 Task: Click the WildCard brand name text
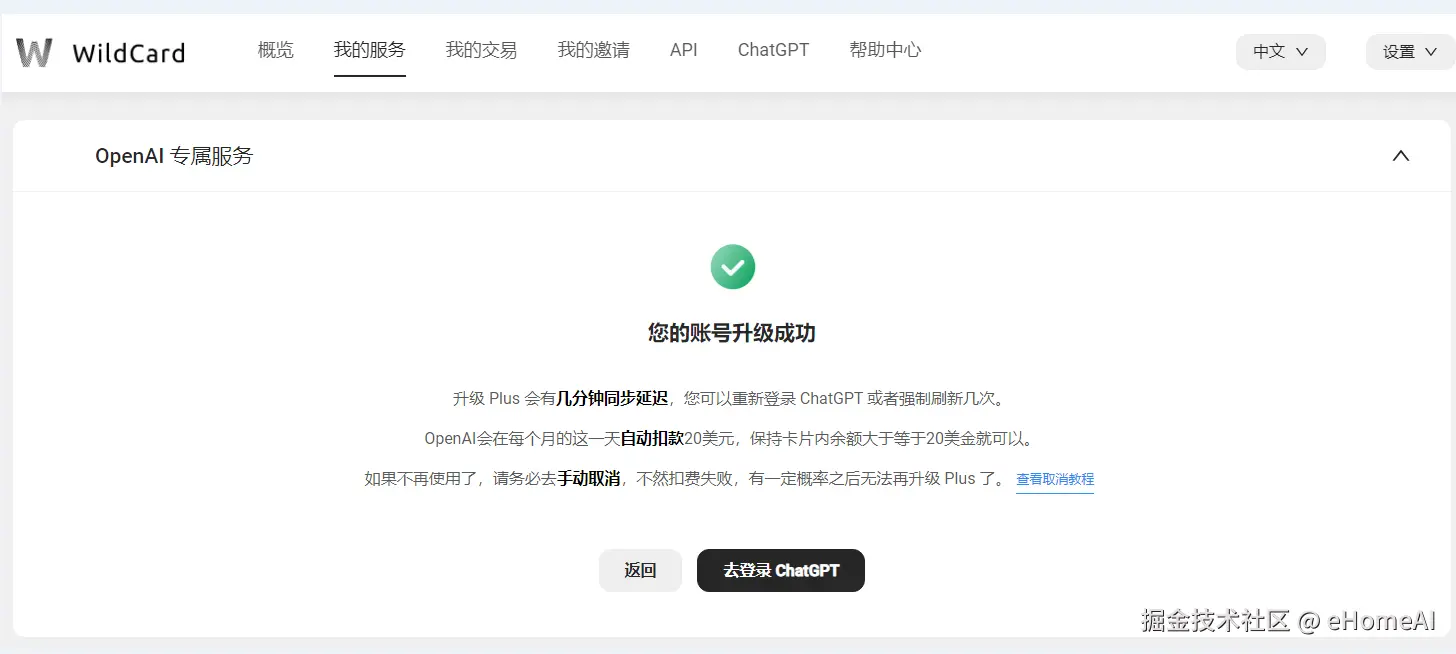(129, 53)
